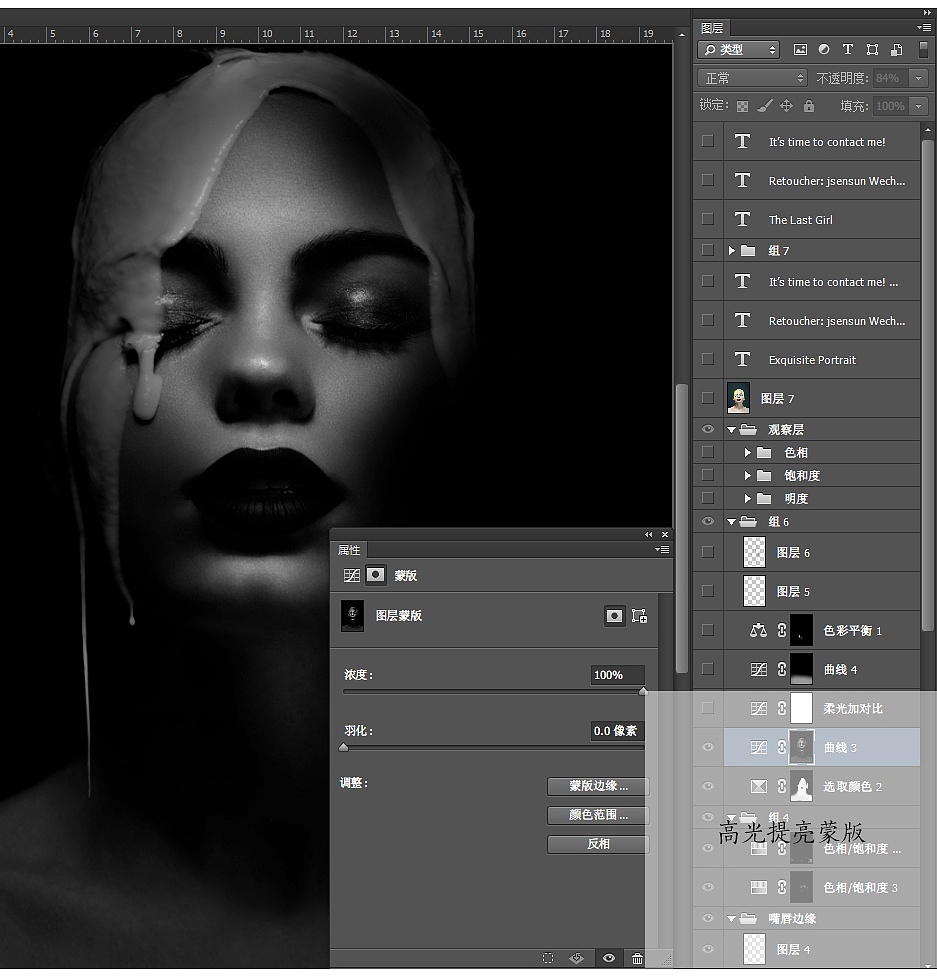This screenshot has height=976, width=937.
Task: Filter layers by shape layer icon
Action: click(x=872, y=49)
